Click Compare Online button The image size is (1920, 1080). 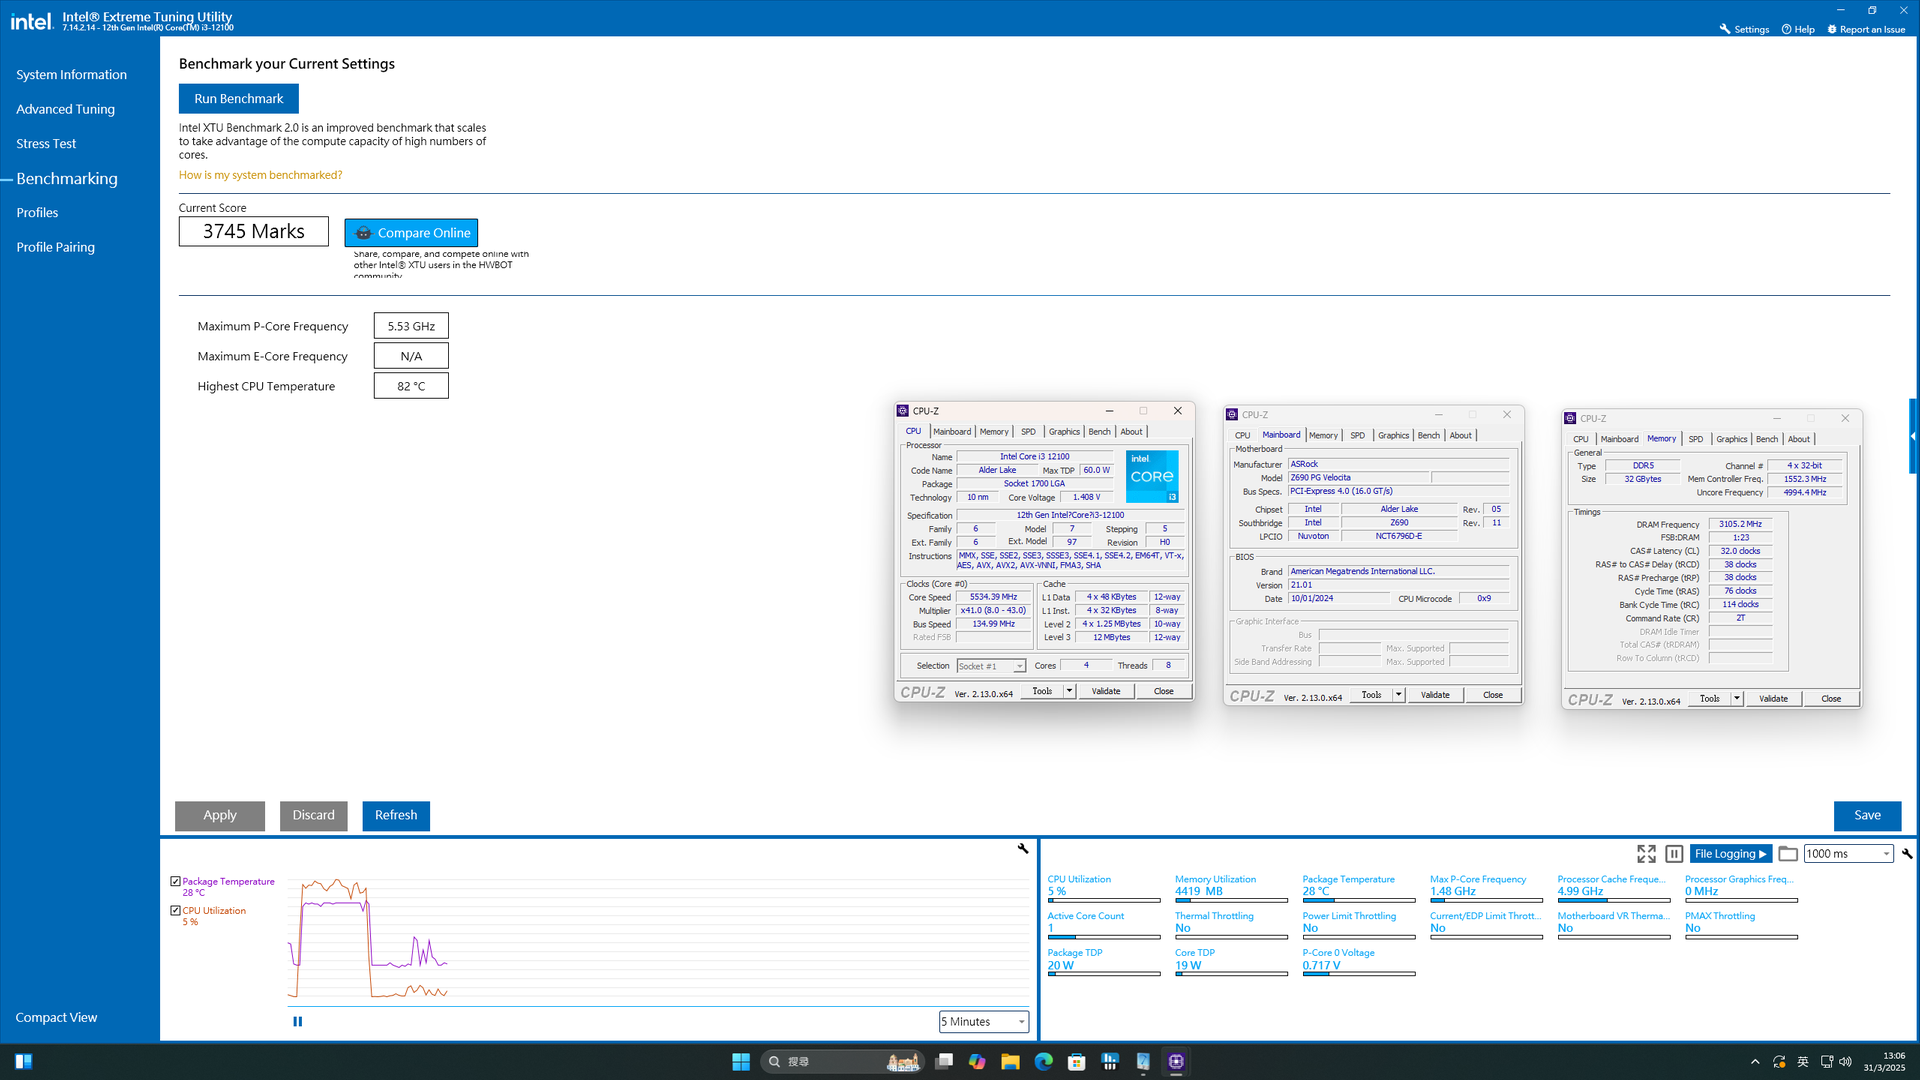pos(411,233)
